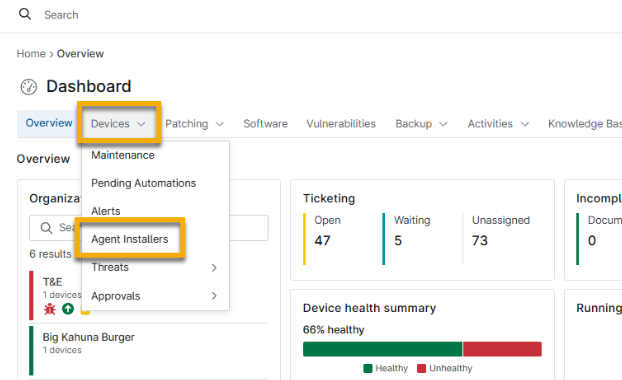622x380 pixels.
Task: Click the 6 results label
Action: (x=50, y=254)
